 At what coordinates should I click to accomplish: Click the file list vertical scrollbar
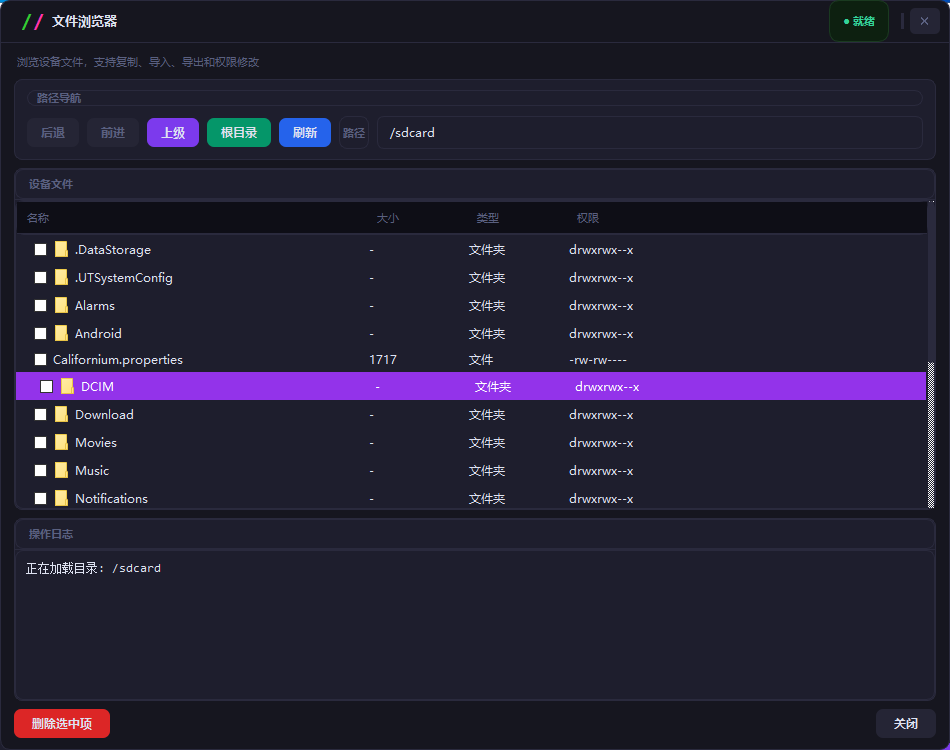[x=931, y=435]
